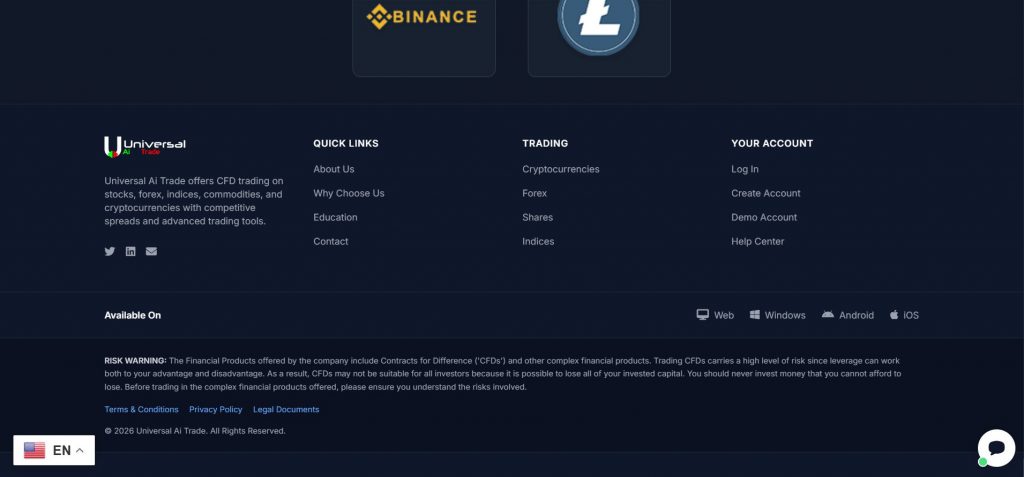
Task: Open Cryptocurrencies trading page
Action: coord(561,169)
